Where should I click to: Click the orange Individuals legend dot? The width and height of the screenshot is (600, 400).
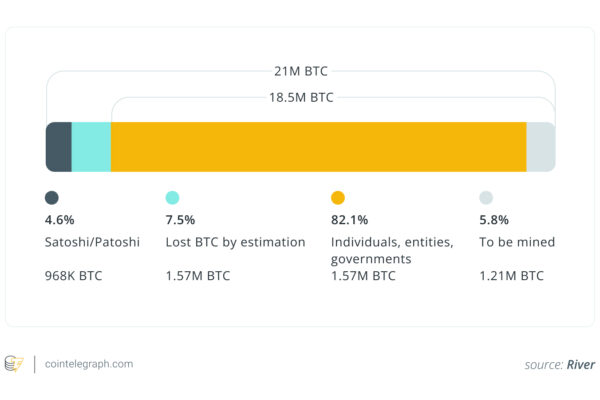(x=337, y=198)
